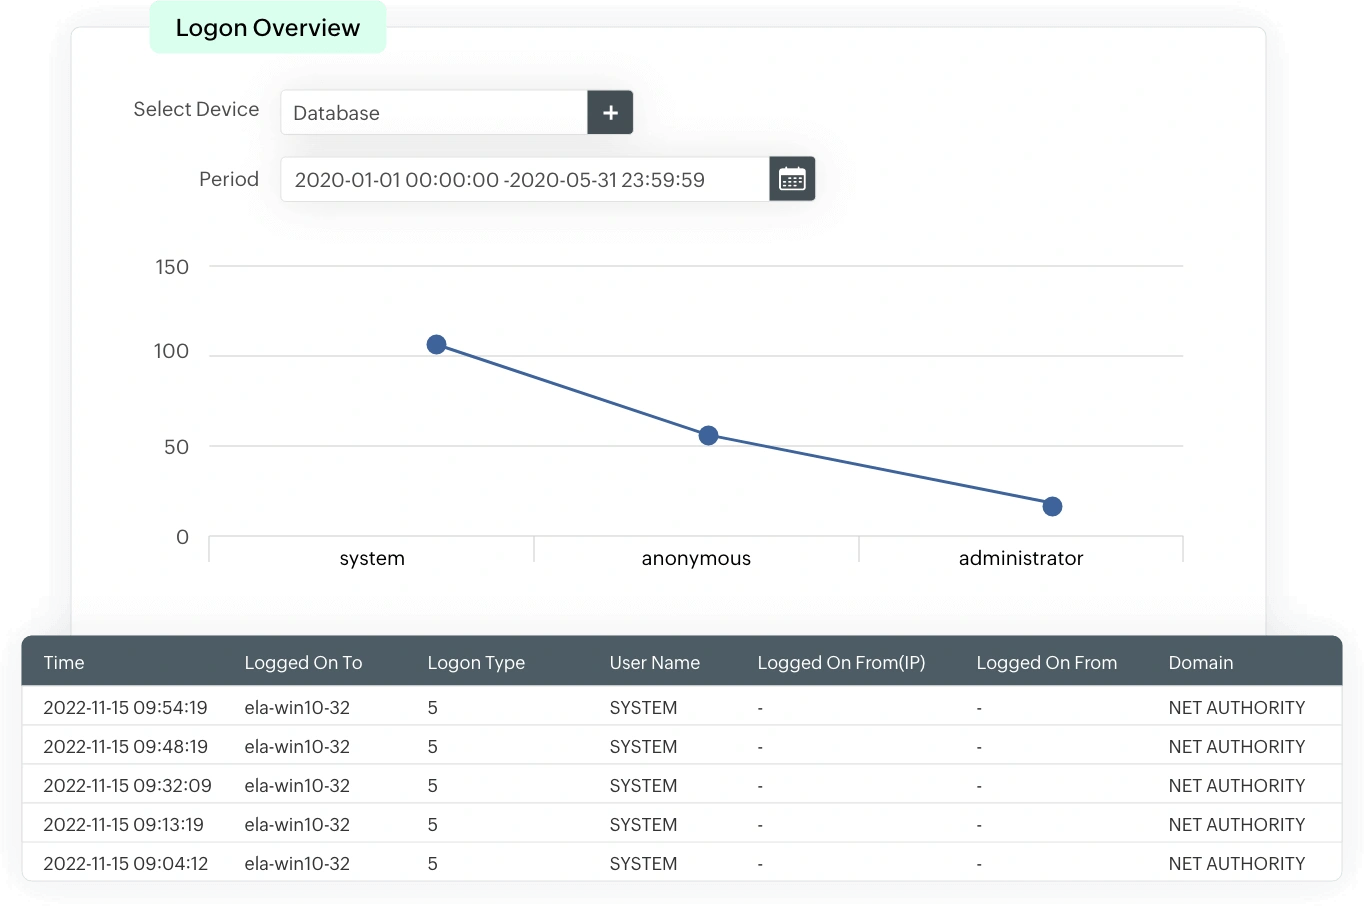
Task: Sort by Logged On To column header
Action: pyautogui.click(x=303, y=662)
